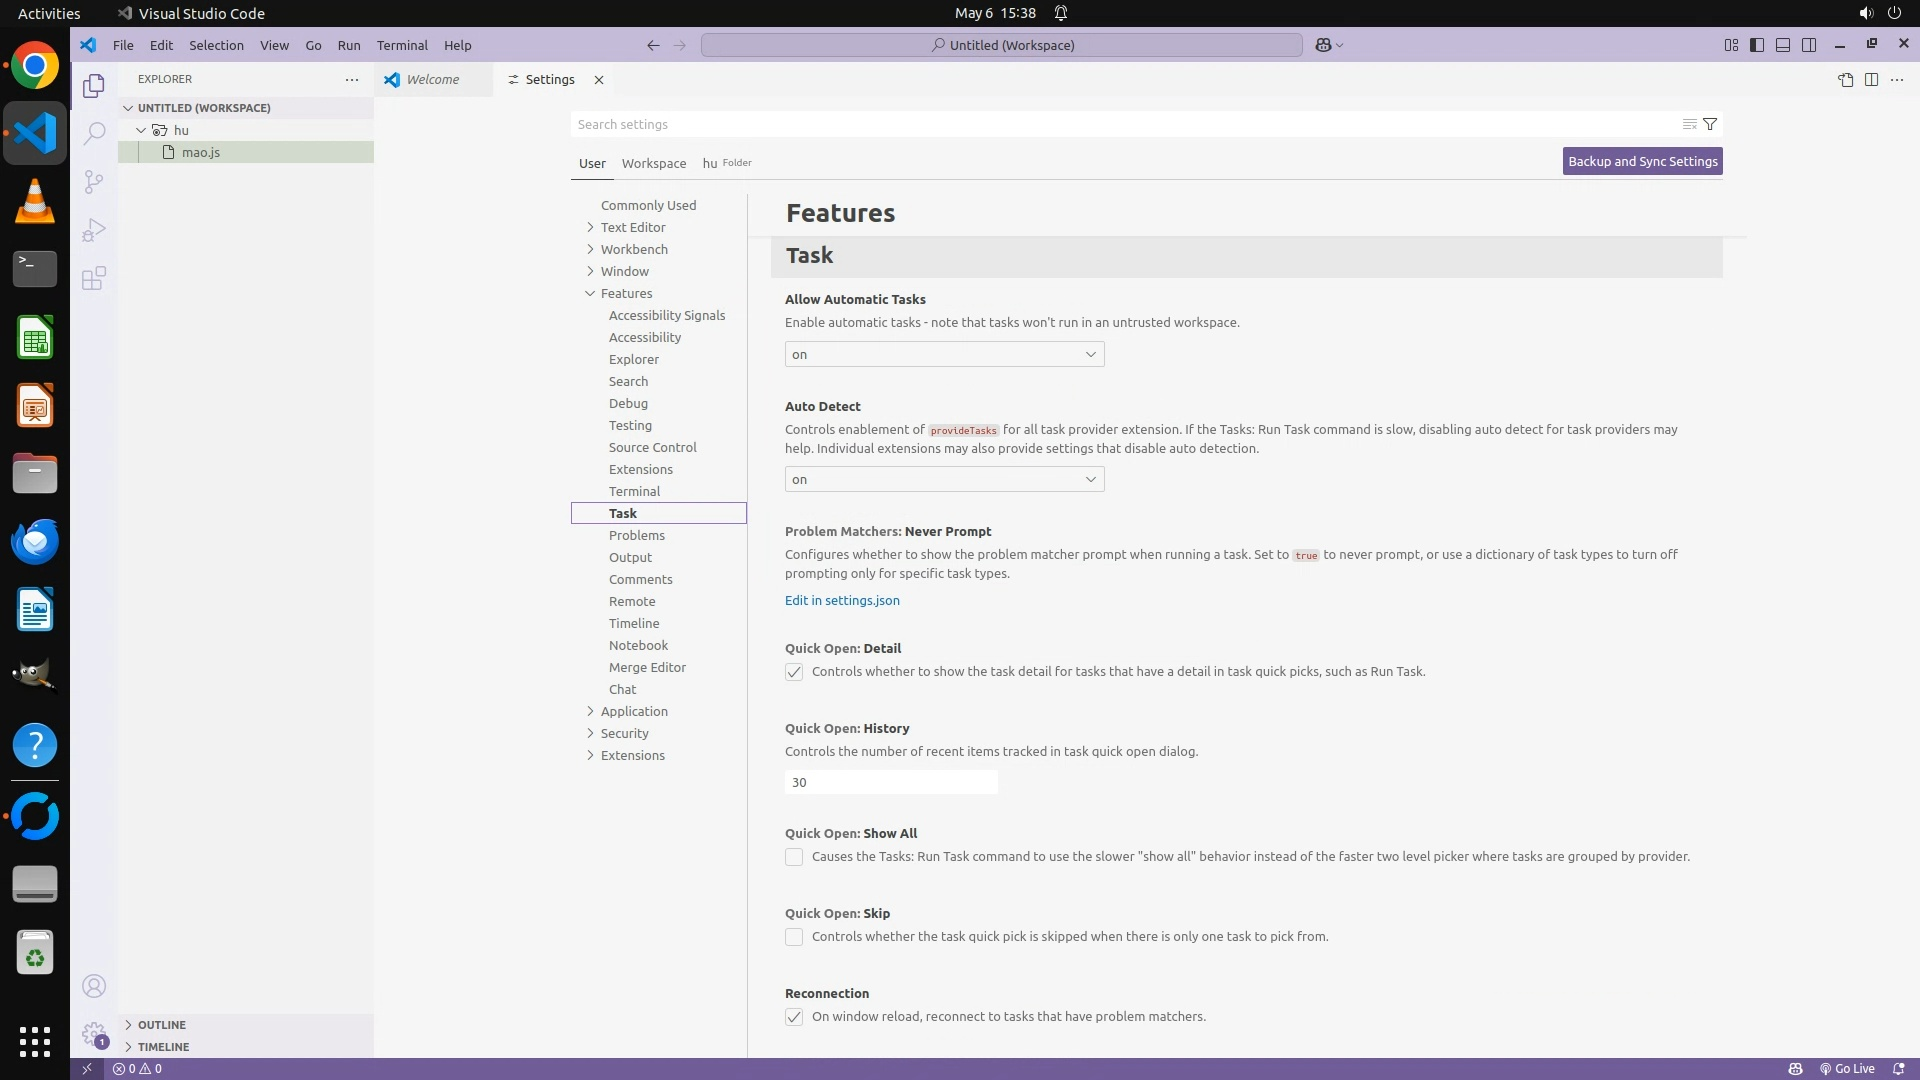This screenshot has width=1920, height=1080.
Task: Open the Allow Automatic Tasks dropdown
Action: point(944,354)
